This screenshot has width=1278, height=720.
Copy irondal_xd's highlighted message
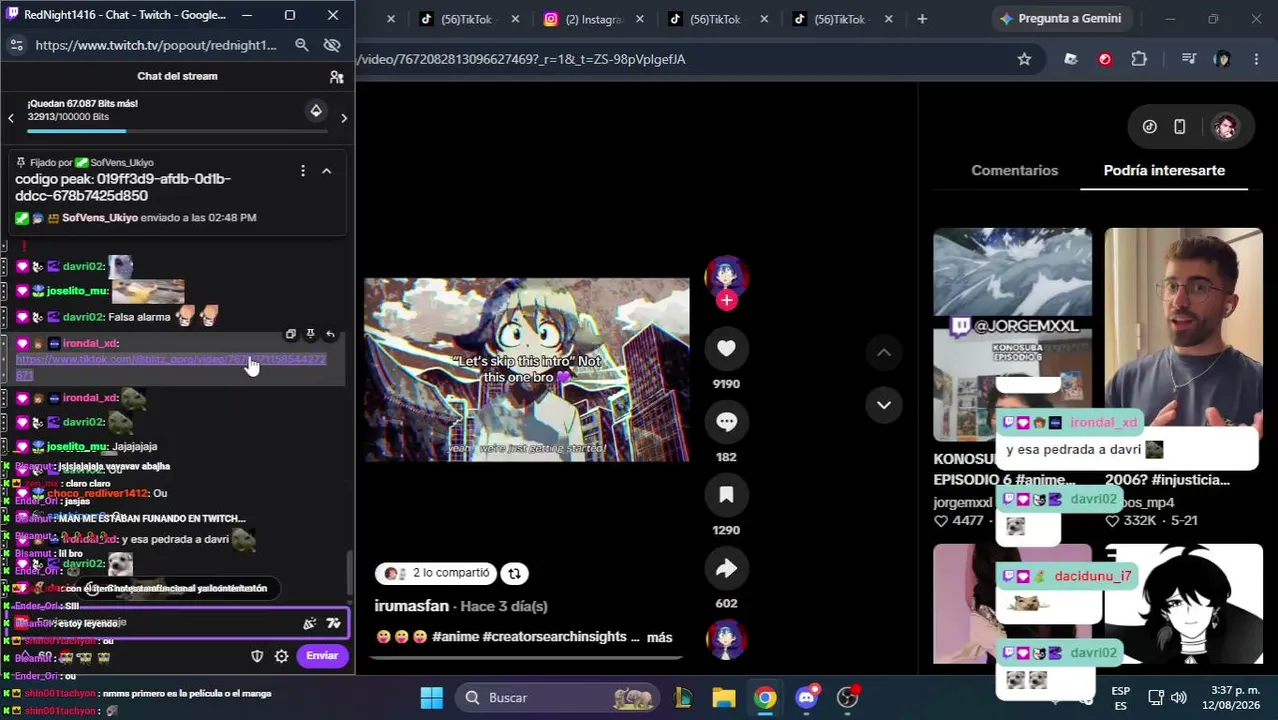tap(291, 334)
